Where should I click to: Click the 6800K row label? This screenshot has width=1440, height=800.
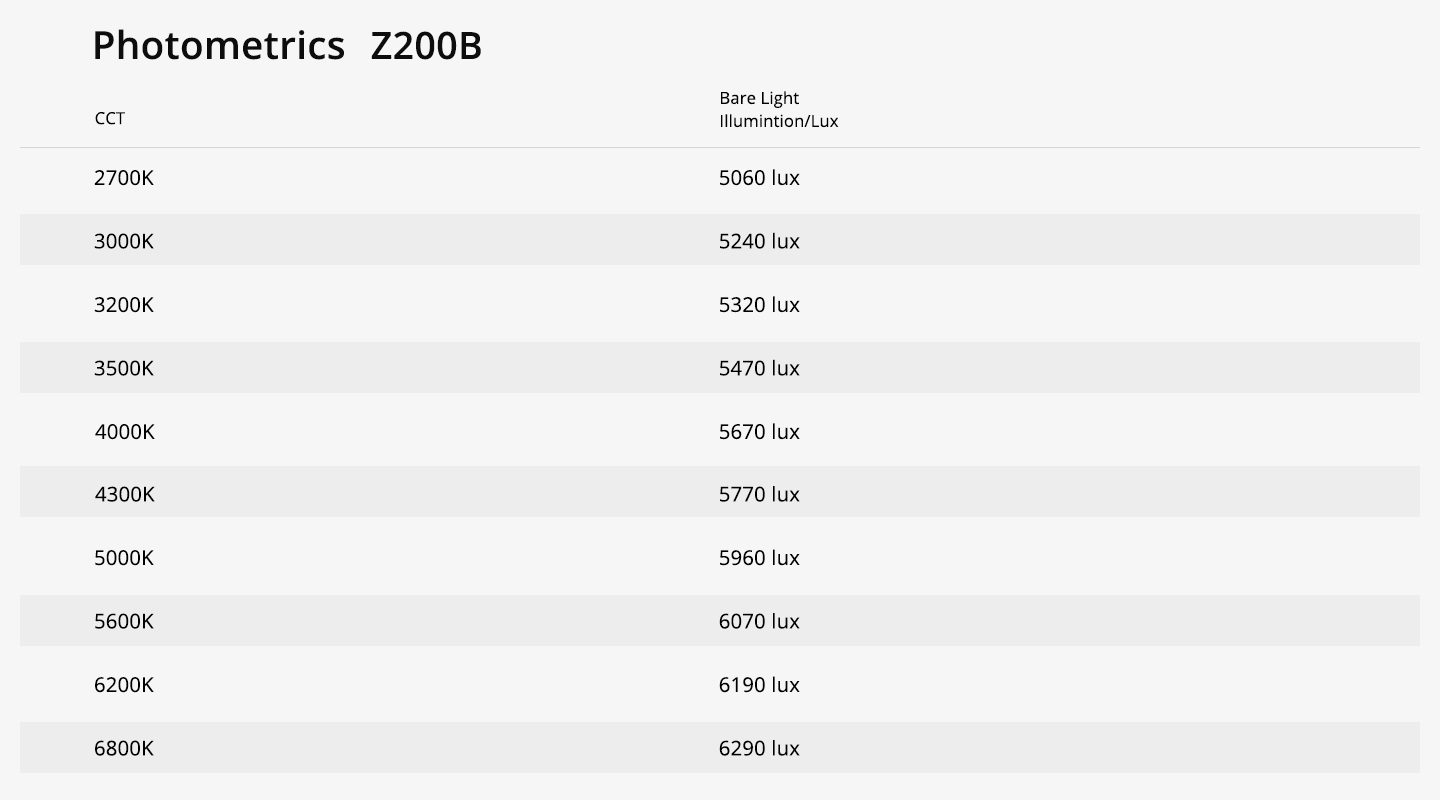click(x=124, y=748)
